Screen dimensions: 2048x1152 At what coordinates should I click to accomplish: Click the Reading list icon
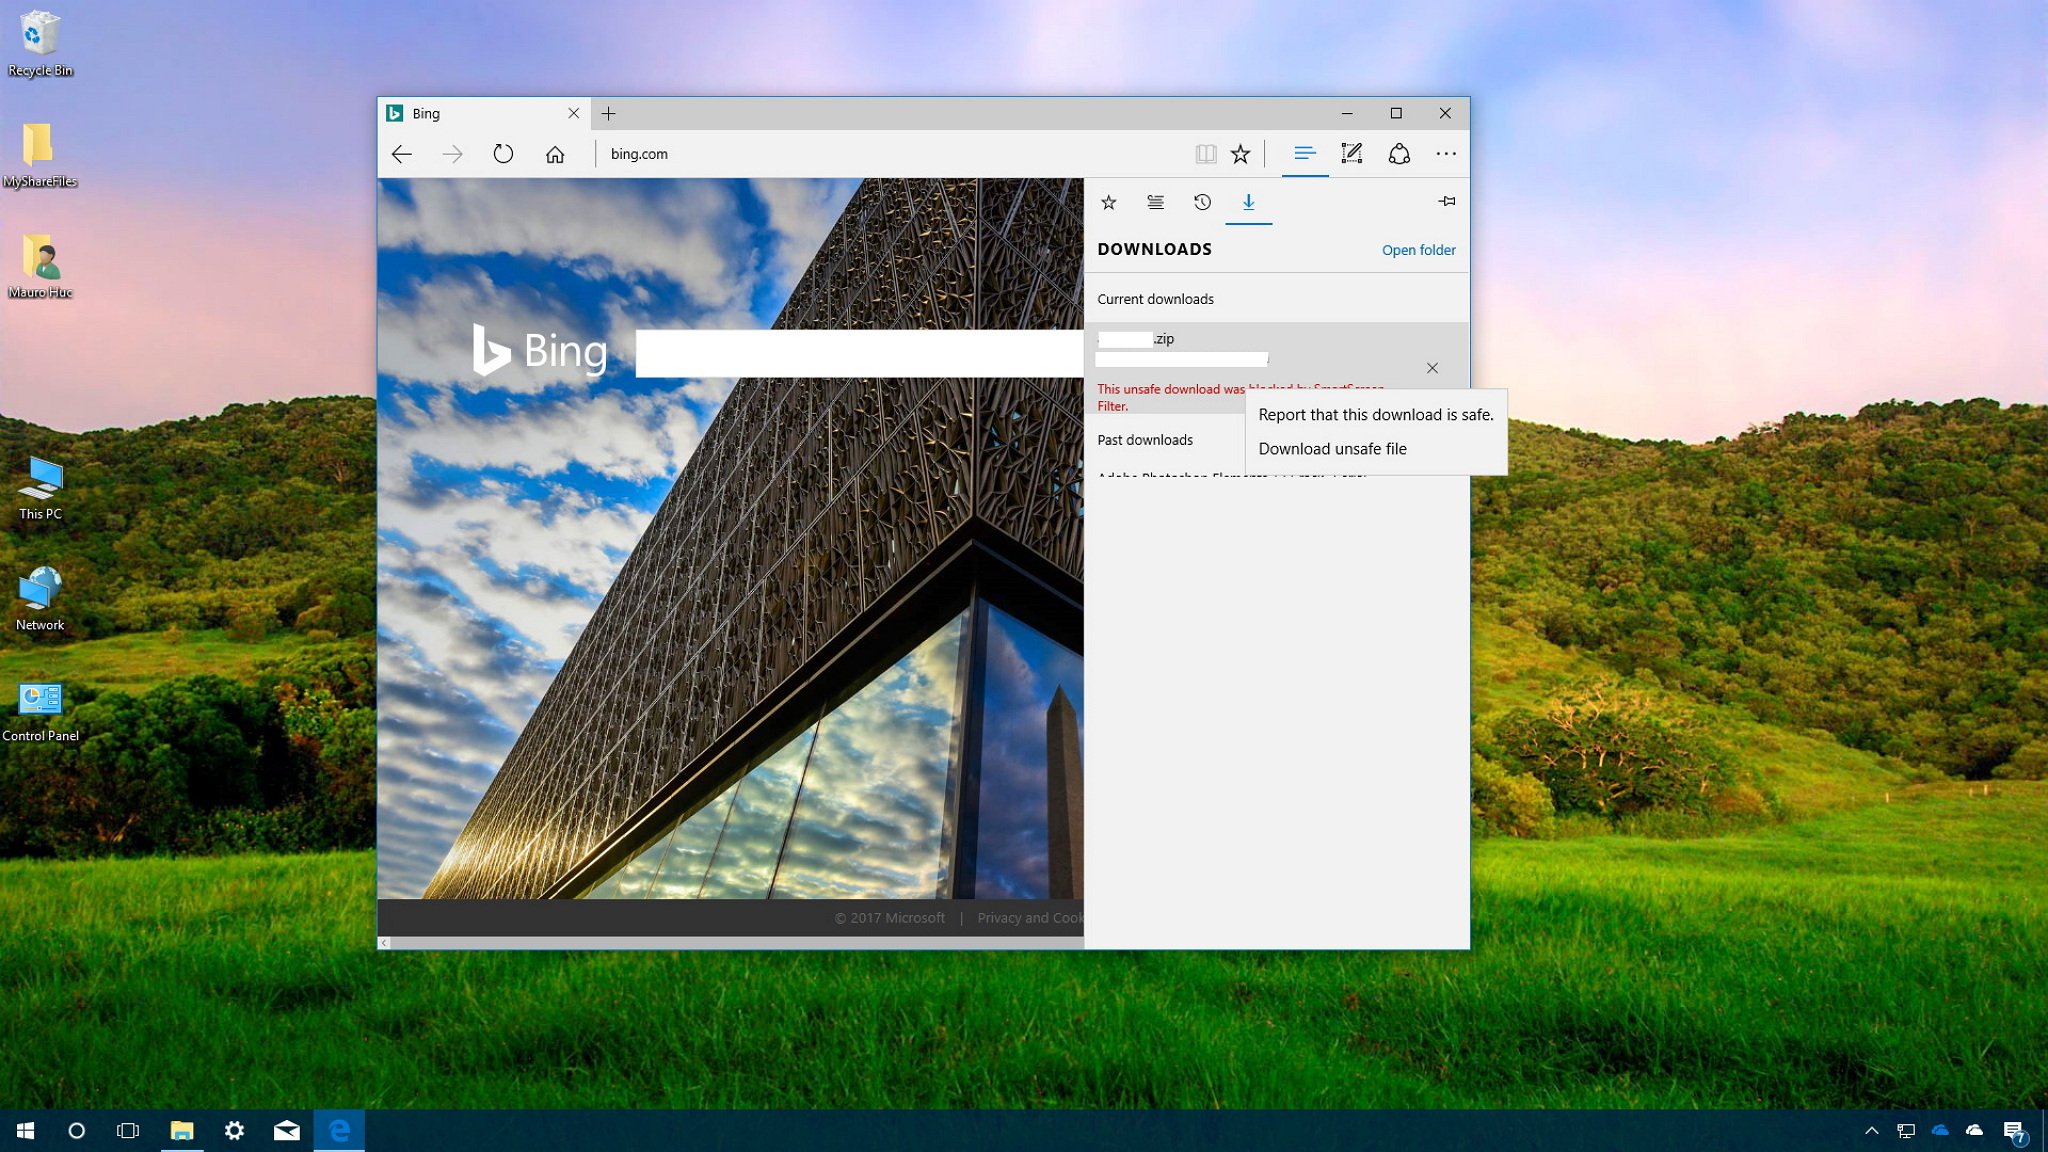1156,201
